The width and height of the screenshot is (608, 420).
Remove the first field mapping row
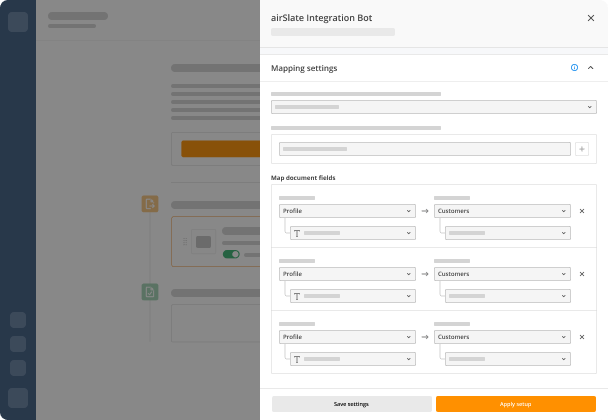pyautogui.click(x=582, y=211)
